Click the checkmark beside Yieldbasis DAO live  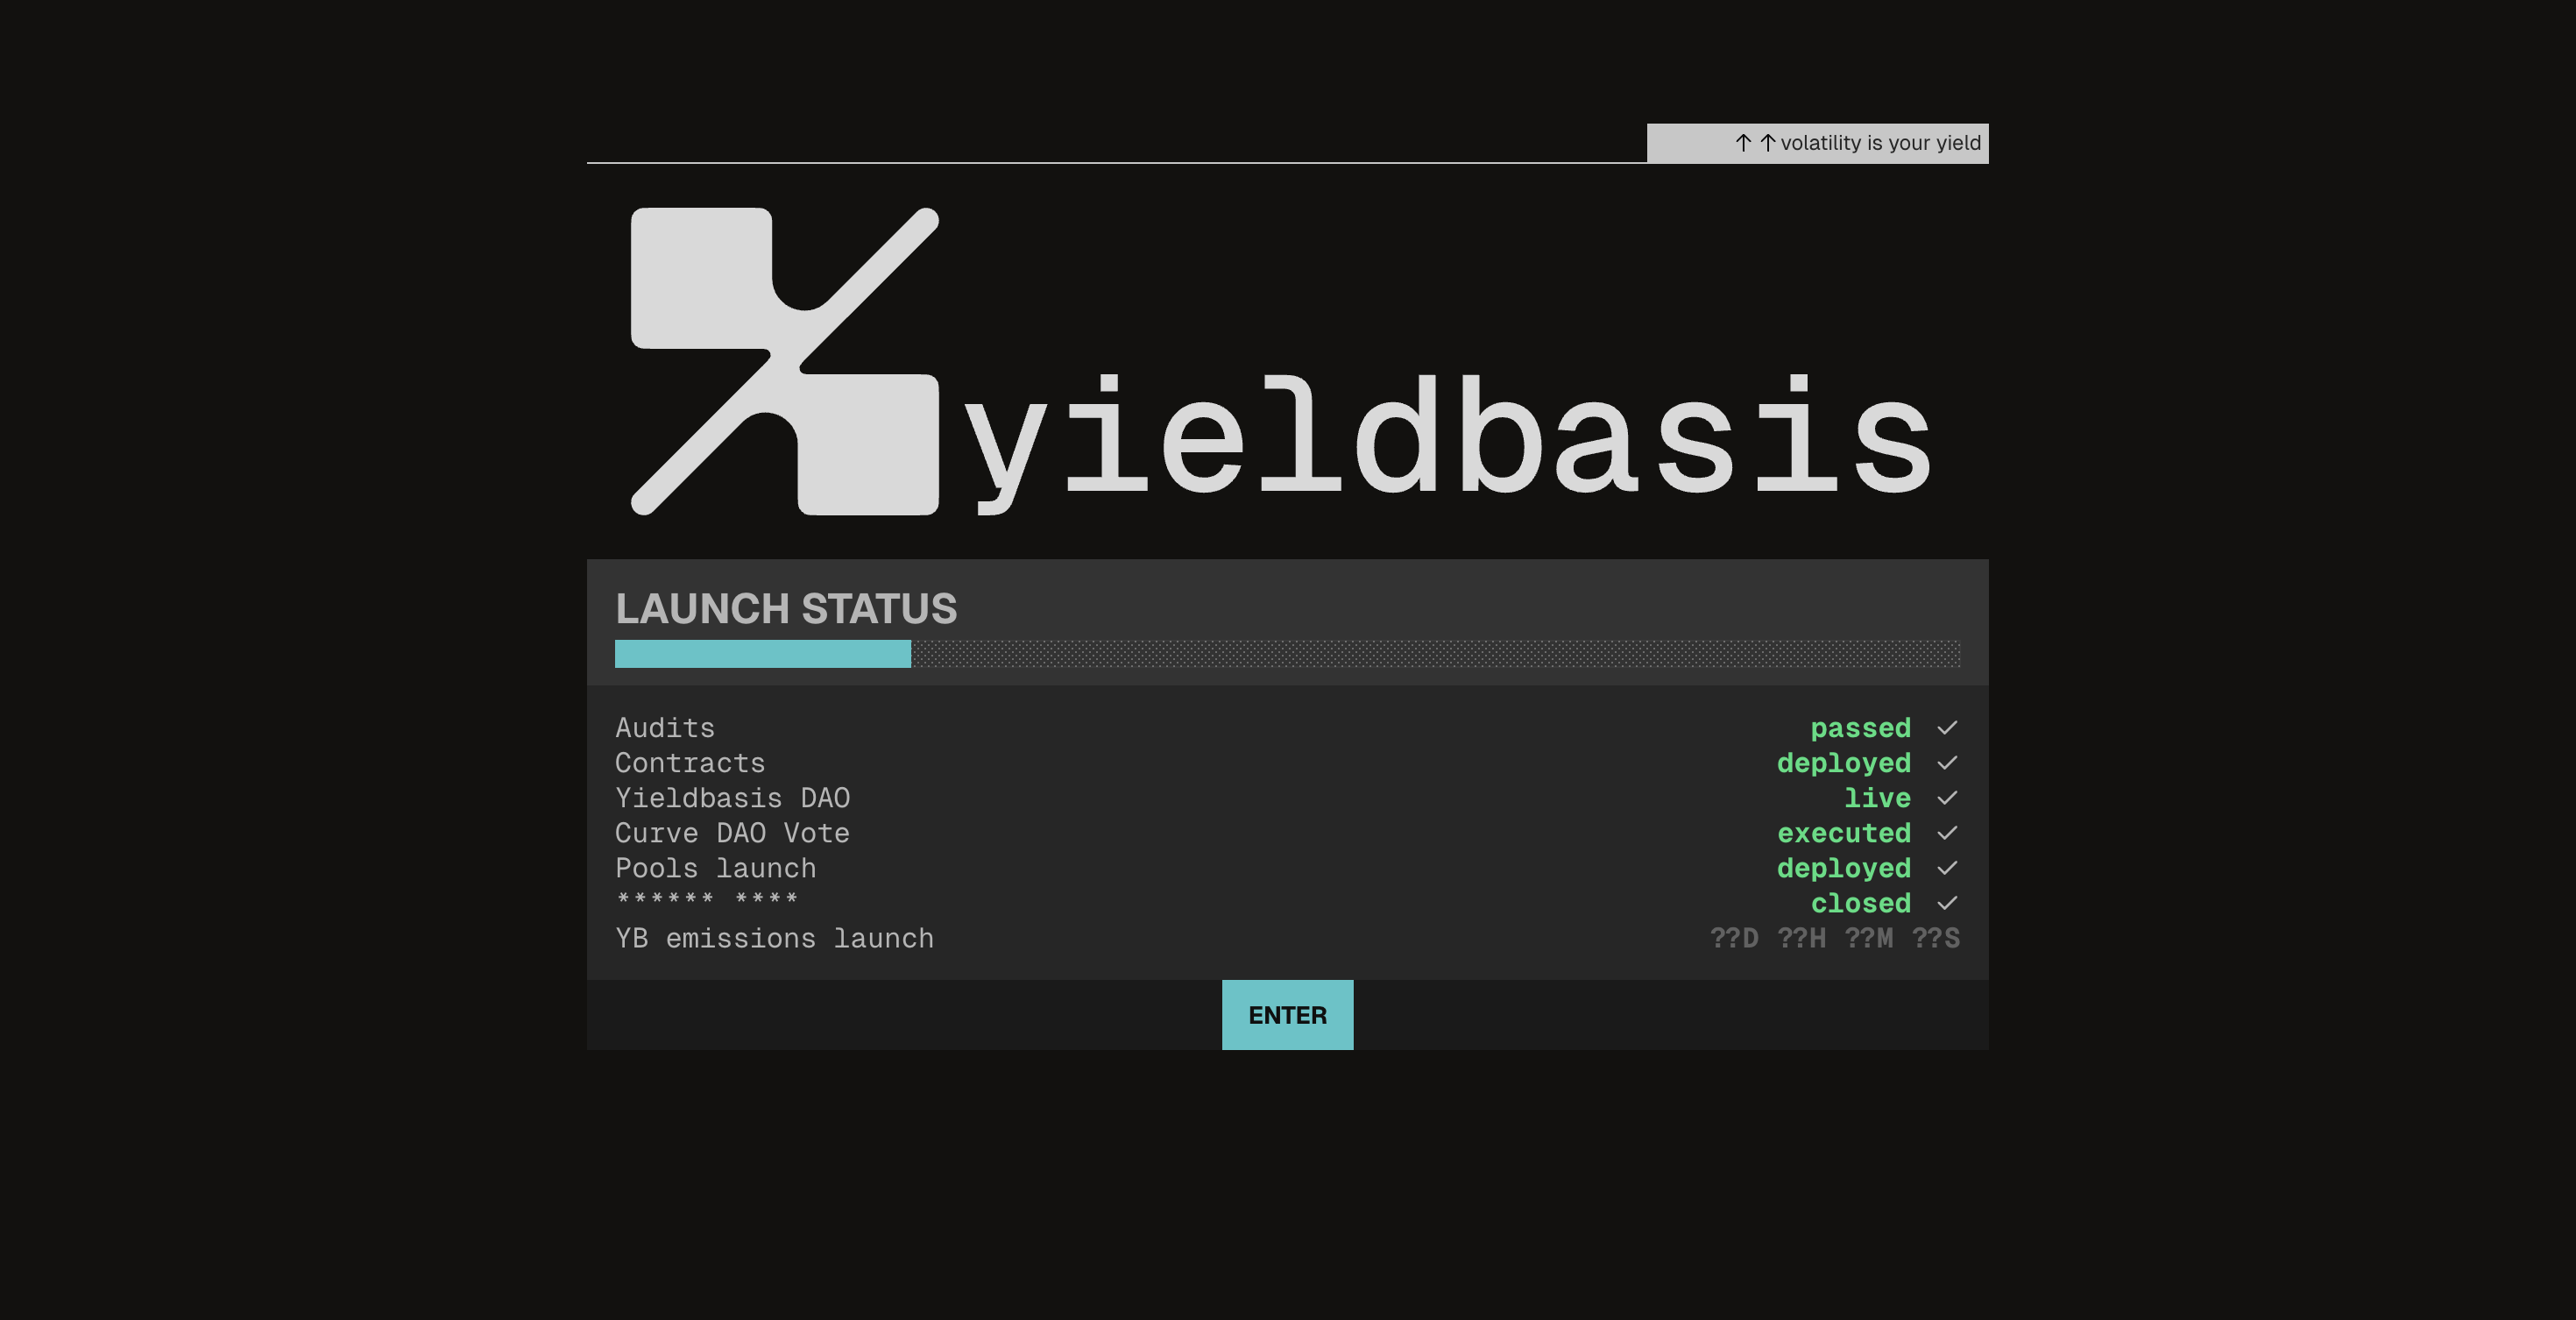pos(1946,798)
